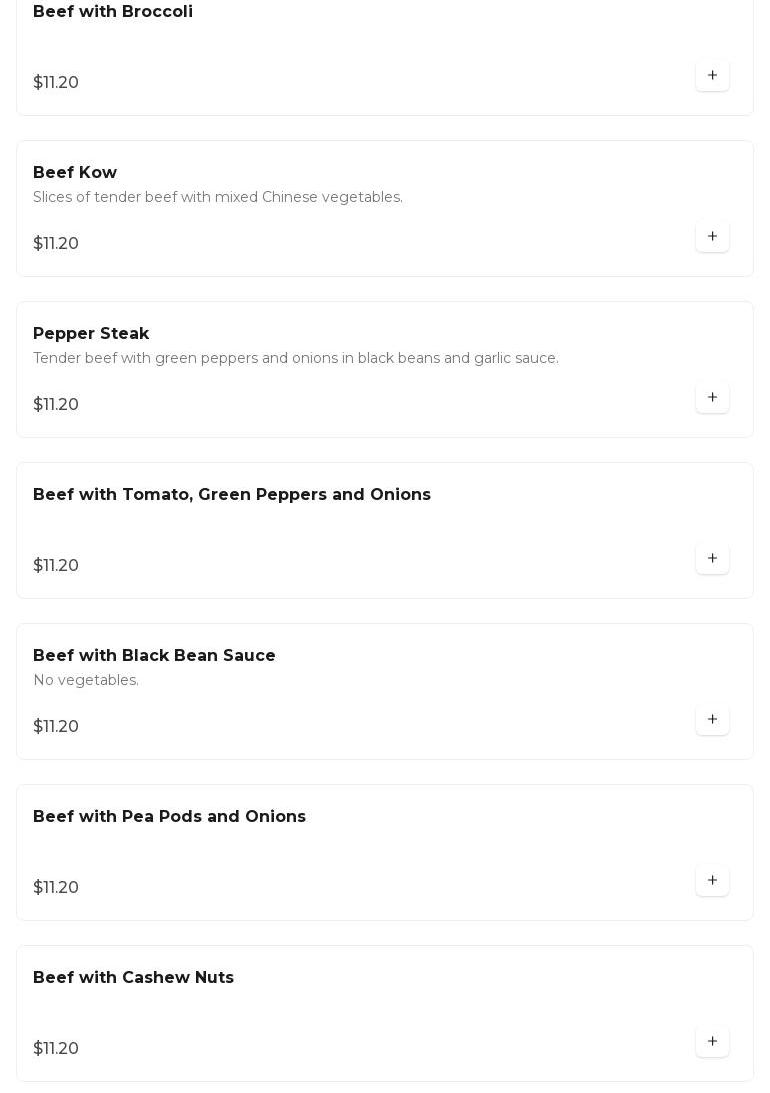
Task: Click the "No vegetables." description text
Action: [x=86, y=681]
